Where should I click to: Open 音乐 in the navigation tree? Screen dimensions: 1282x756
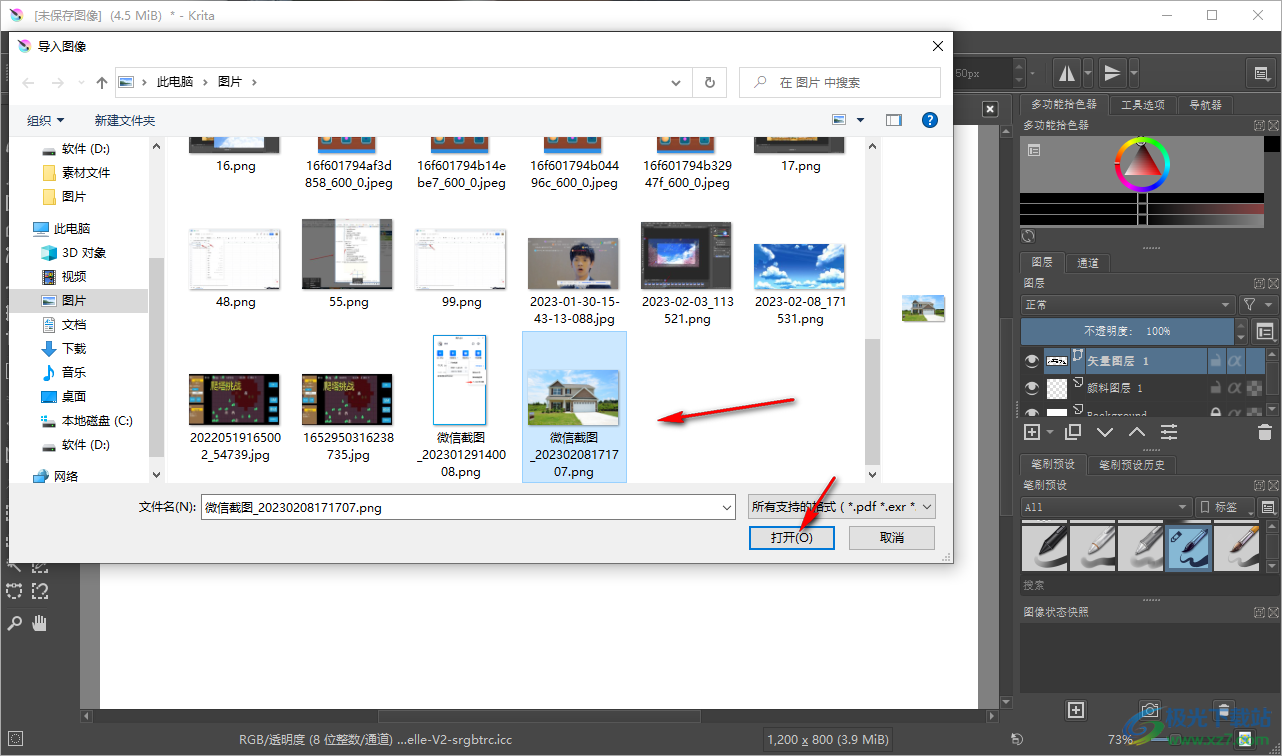74,372
